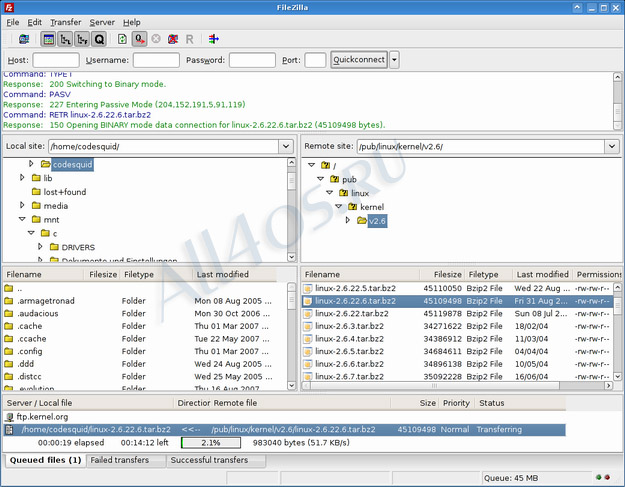Select the root folder icon in remote tree
The width and height of the screenshot is (625, 487).
(326, 165)
